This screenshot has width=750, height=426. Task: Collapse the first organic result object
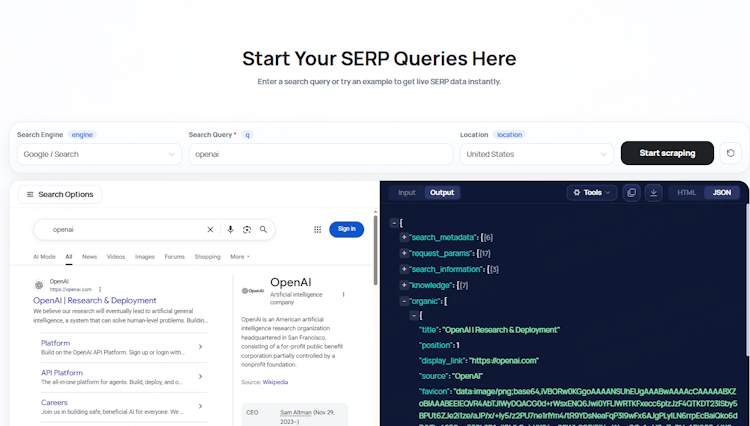414,315
